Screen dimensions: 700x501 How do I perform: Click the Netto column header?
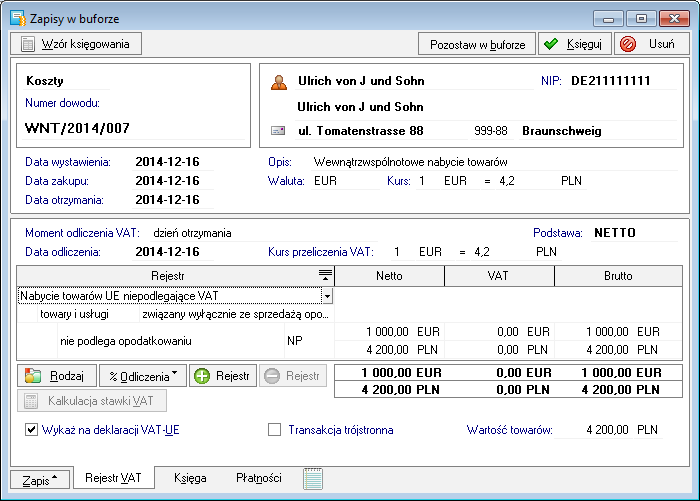click(x=389, y=276)
